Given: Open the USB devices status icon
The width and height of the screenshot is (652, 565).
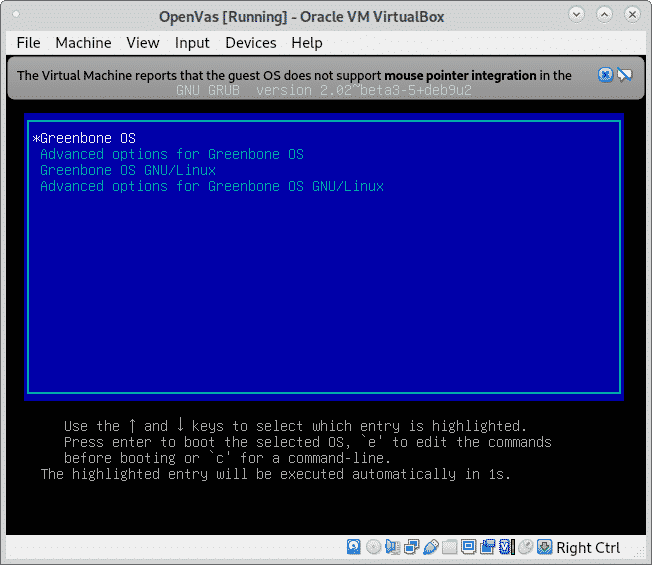Looking at the screenshot, I should [431, 547].
